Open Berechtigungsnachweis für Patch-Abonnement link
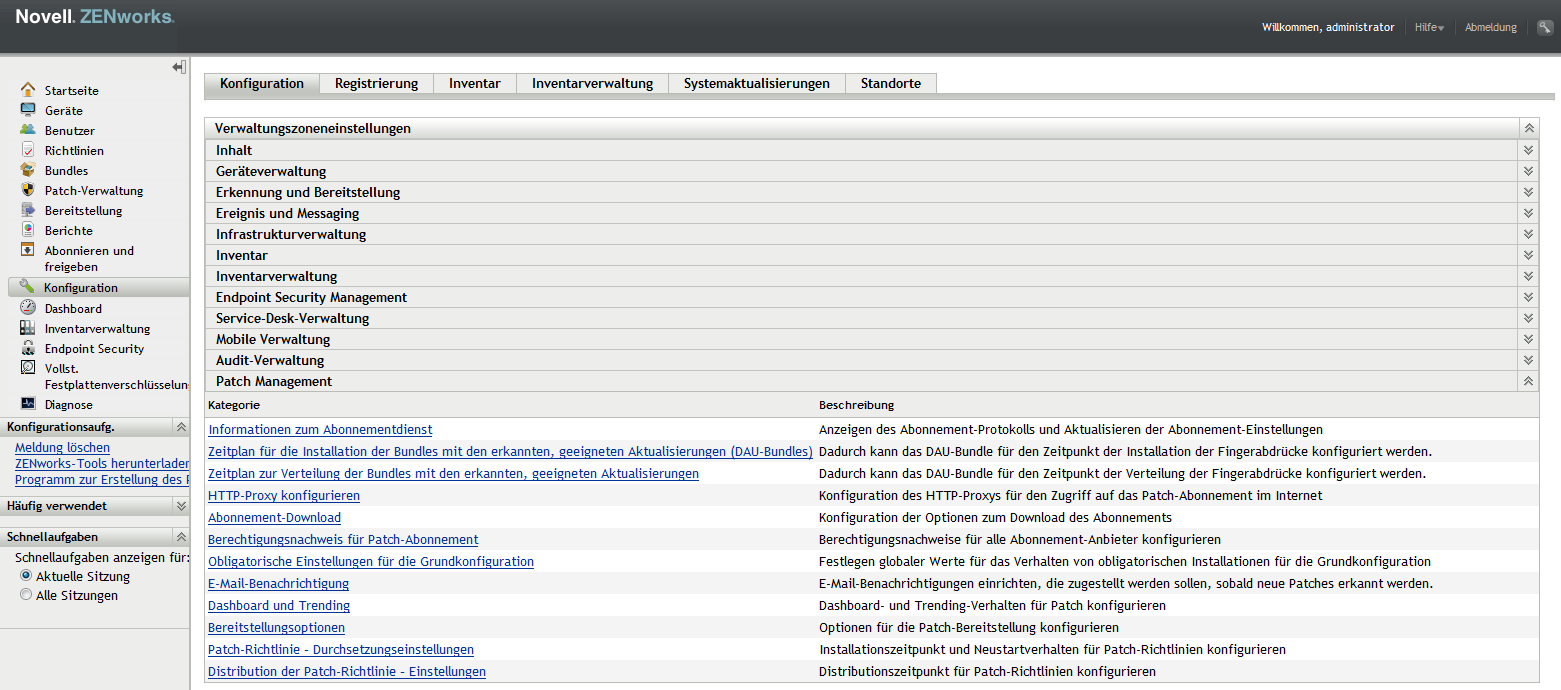This screenshot has height=690, width=1561. pos(343,539)
